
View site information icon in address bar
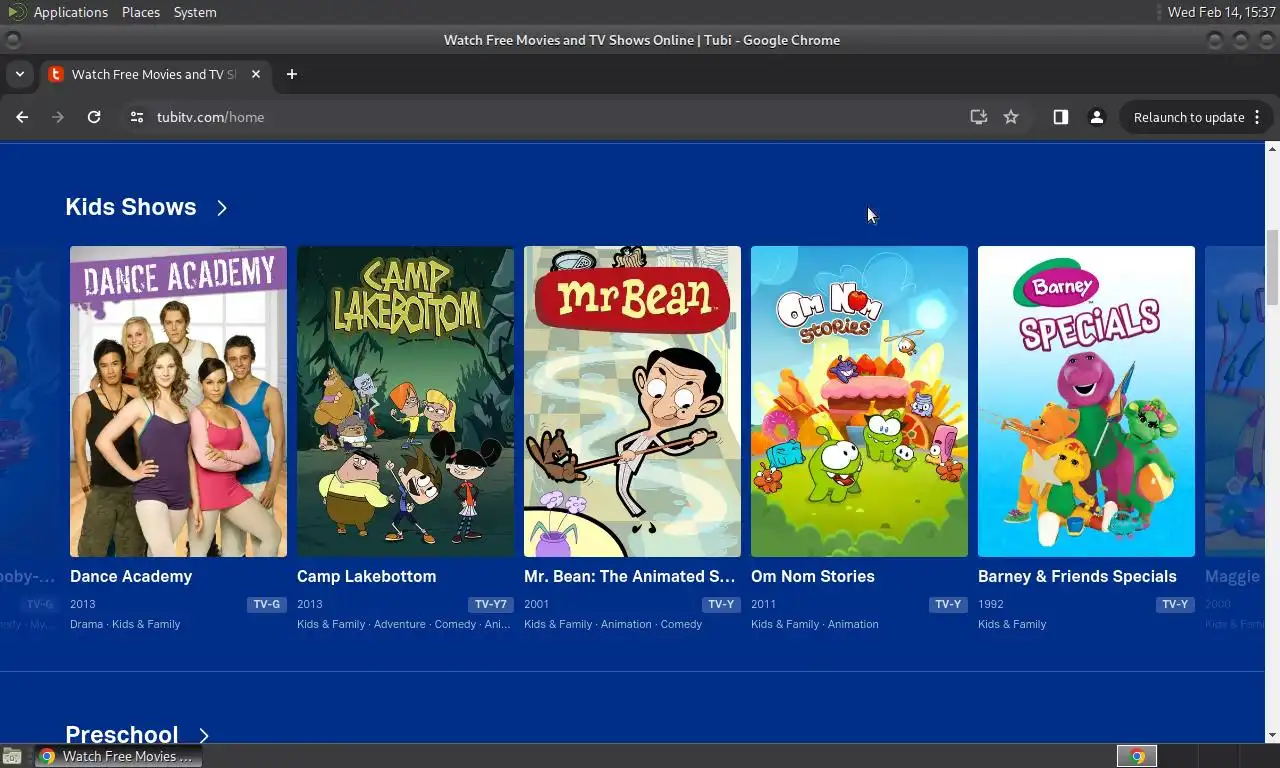(x=137, y=117)
